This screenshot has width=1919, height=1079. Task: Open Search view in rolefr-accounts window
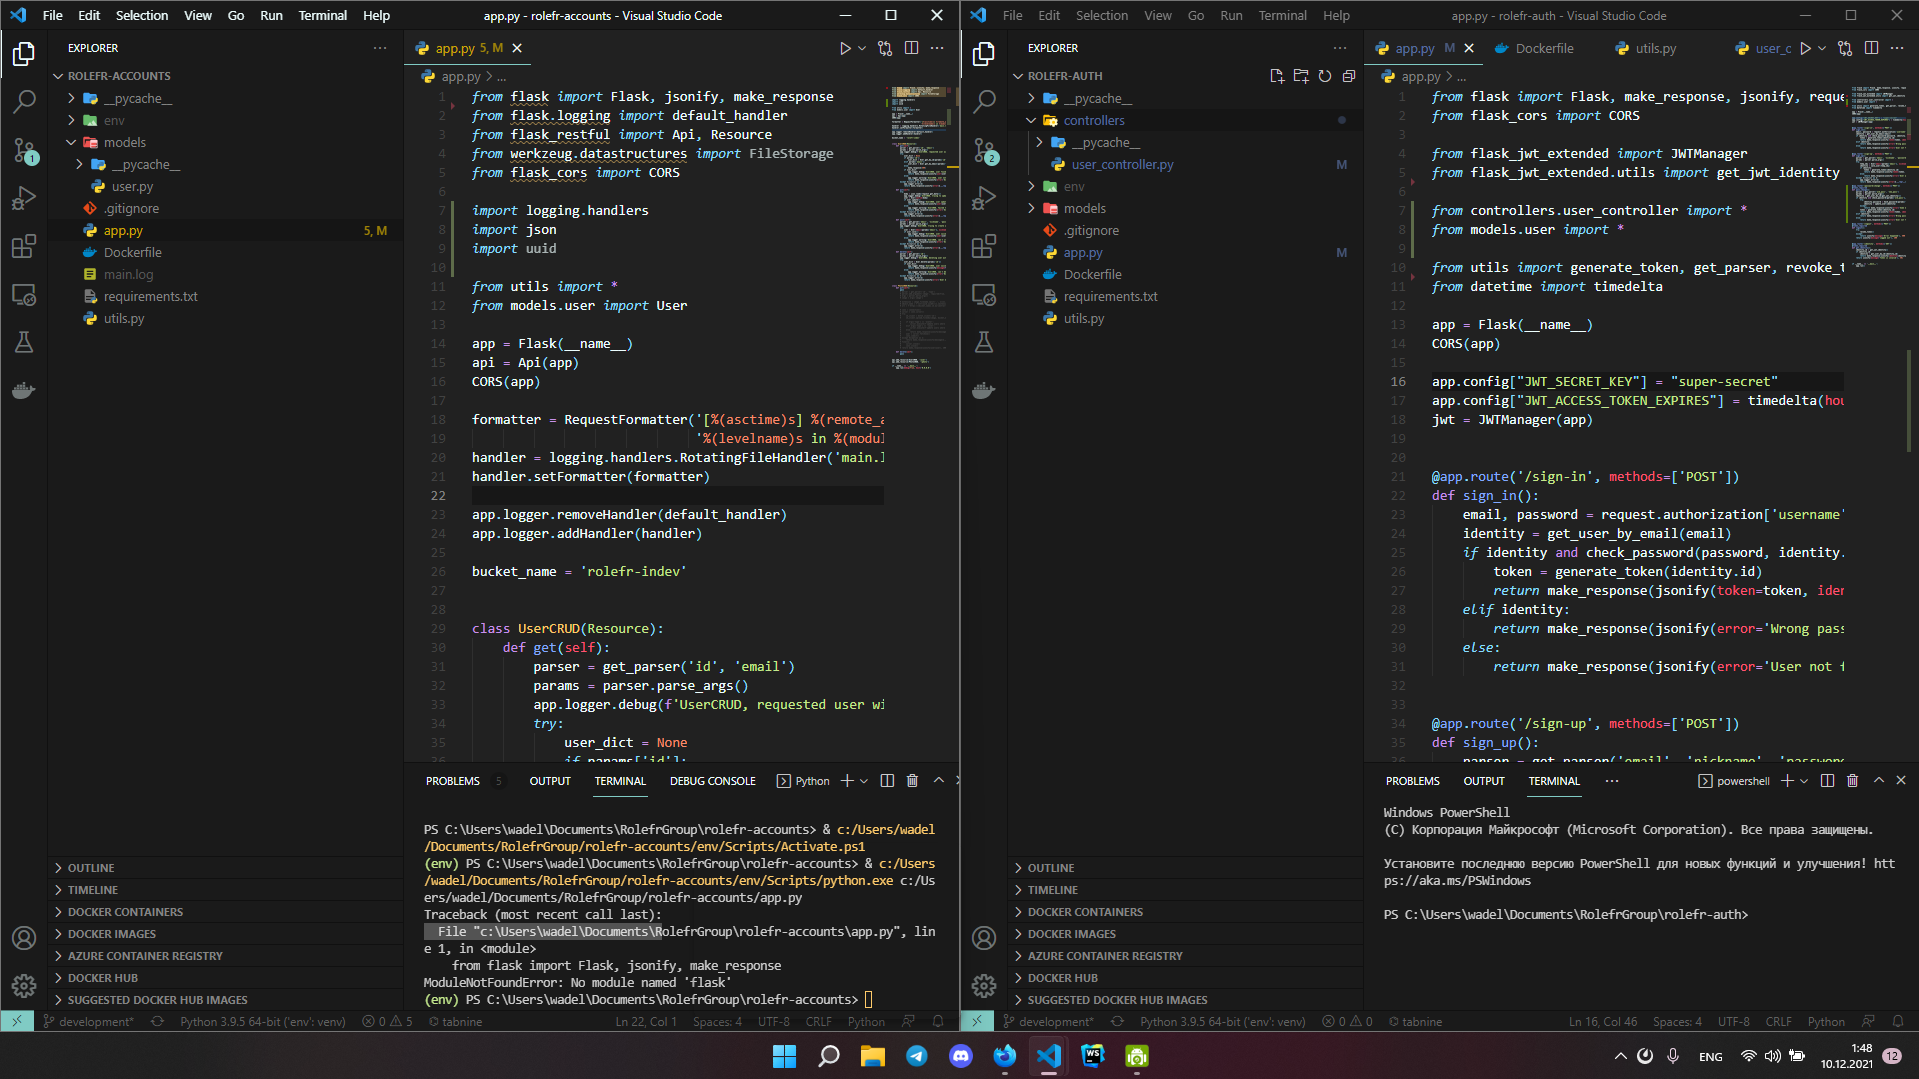pos(24,101)
